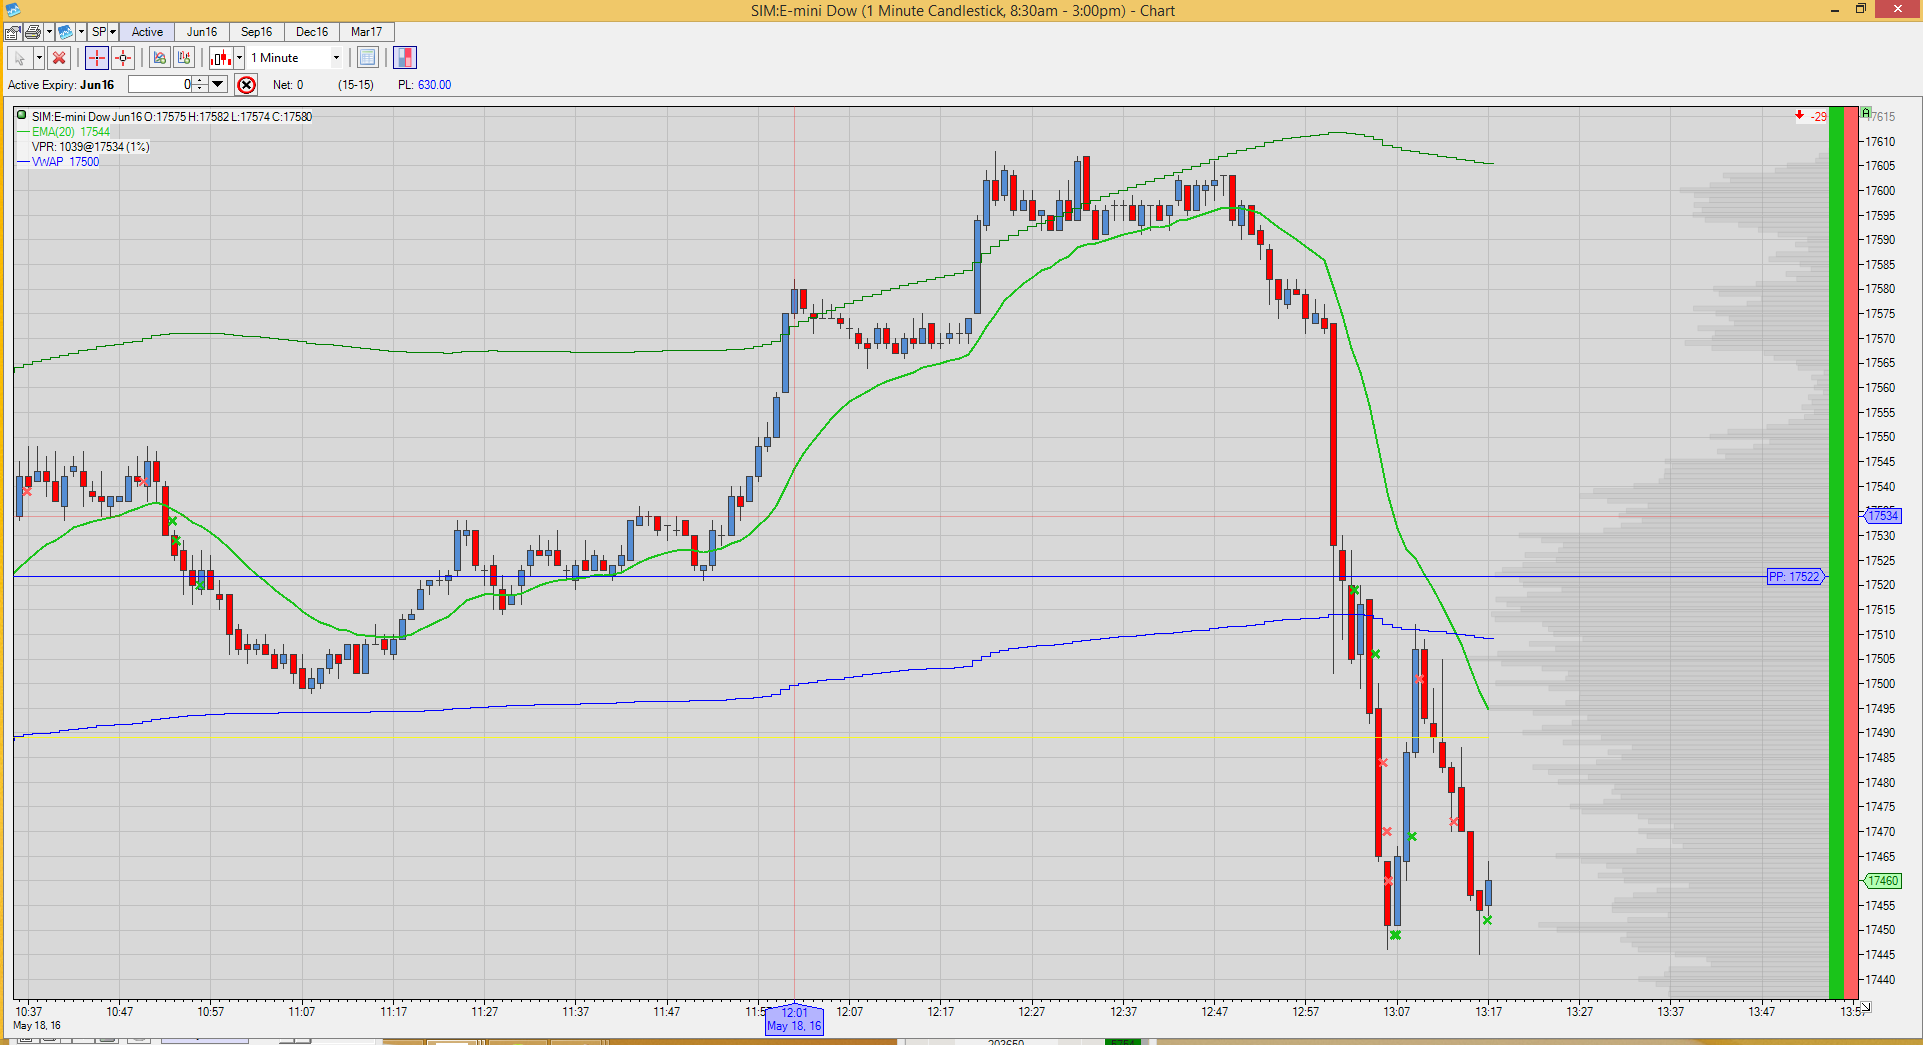1923x1045 pixels.
Task: Restore down the chart window
Action: click(x=1861, y=10)
